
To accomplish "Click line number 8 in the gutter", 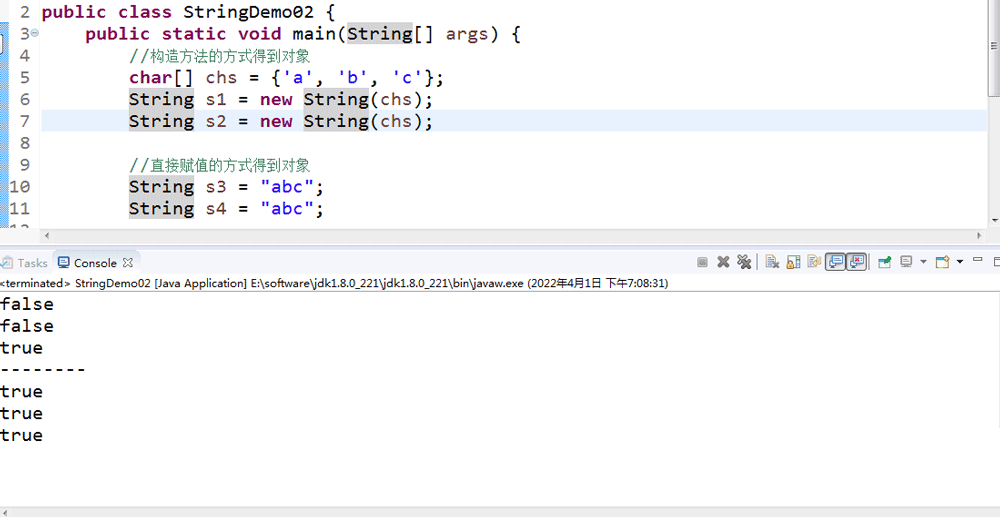I will 24,143.
